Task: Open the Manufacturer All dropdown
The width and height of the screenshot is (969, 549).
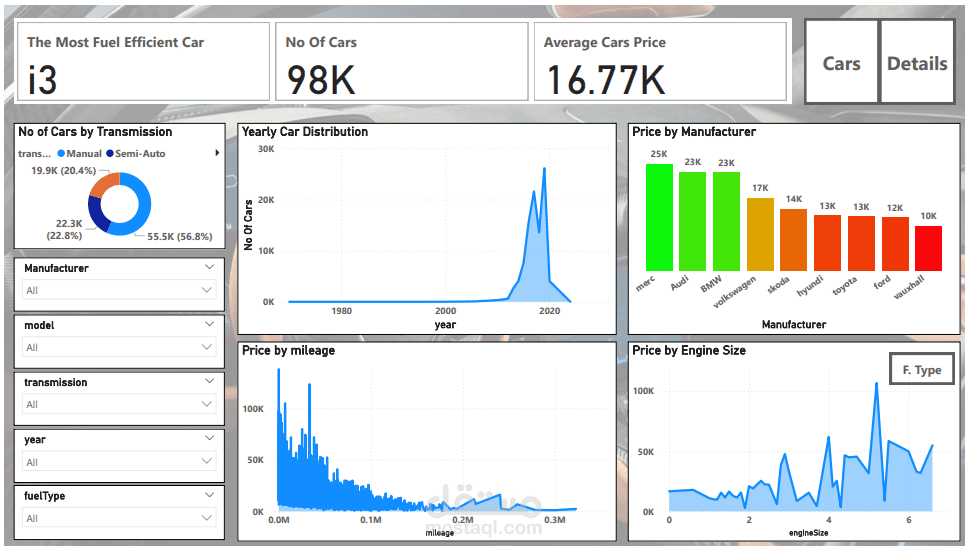Action: [x=119, y=290]
